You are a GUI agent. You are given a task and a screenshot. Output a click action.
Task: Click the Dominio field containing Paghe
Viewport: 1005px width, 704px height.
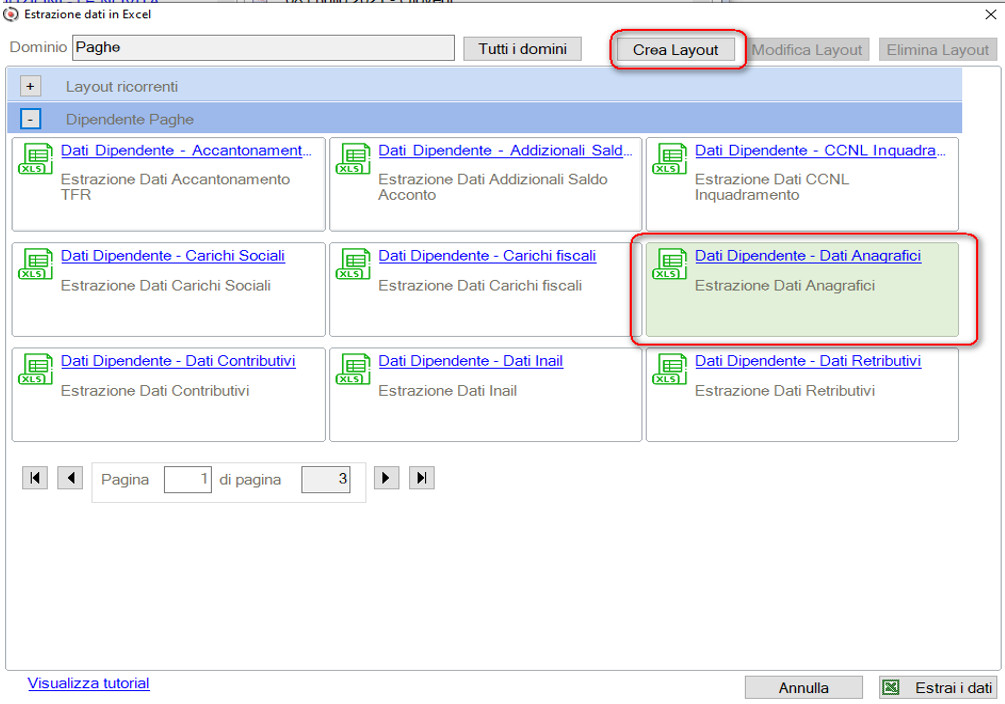pyautogui.click(x=263, y=48)
